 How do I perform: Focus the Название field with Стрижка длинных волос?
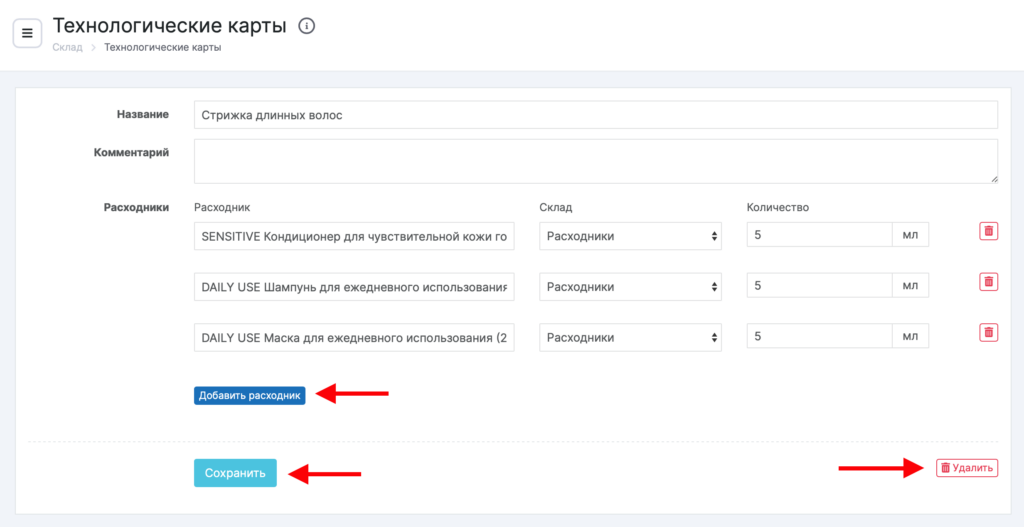[596, 115]
